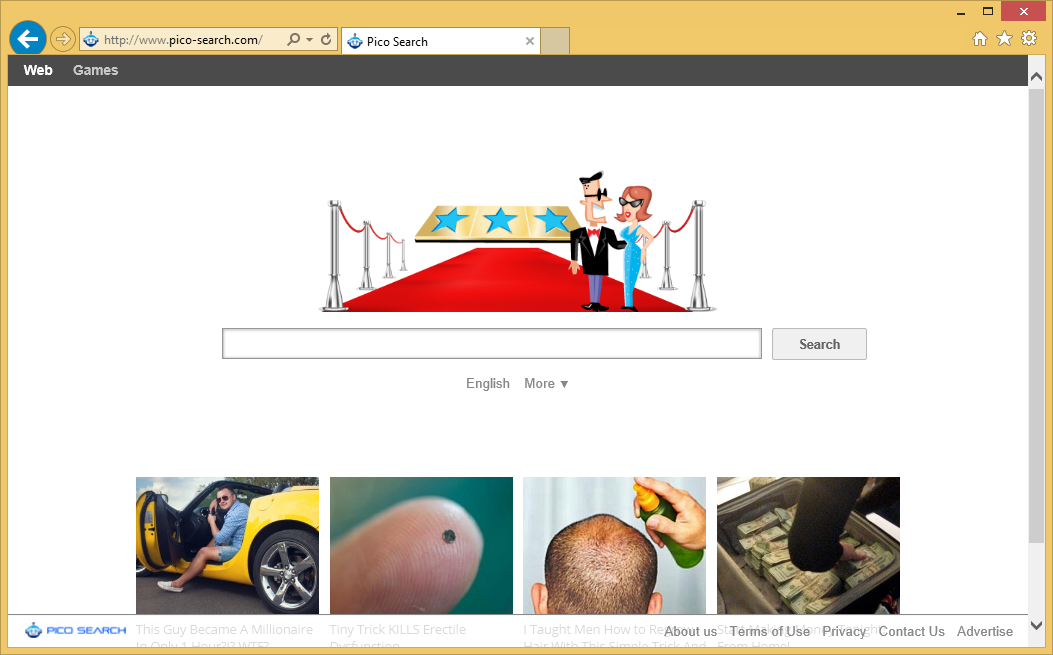Open the browser home page icon

(979, 38)
